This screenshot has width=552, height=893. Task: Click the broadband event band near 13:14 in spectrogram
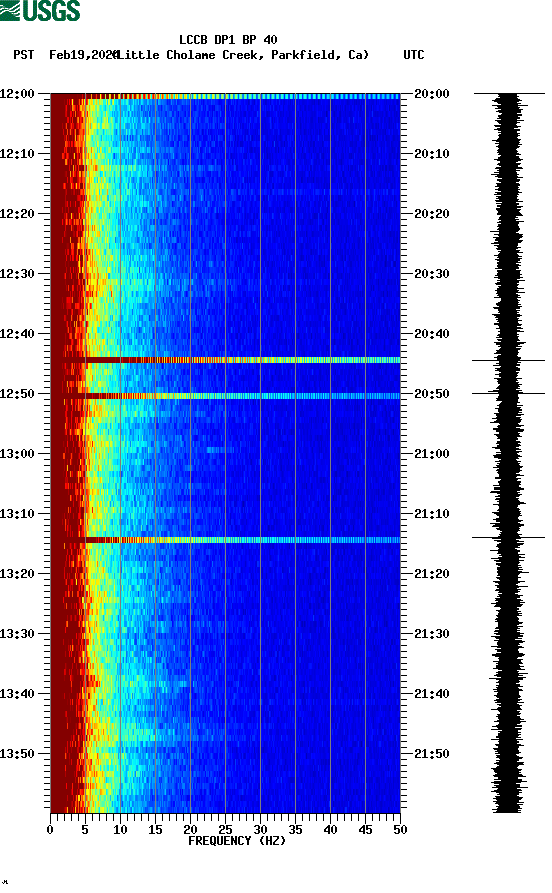tap(226, 540)
